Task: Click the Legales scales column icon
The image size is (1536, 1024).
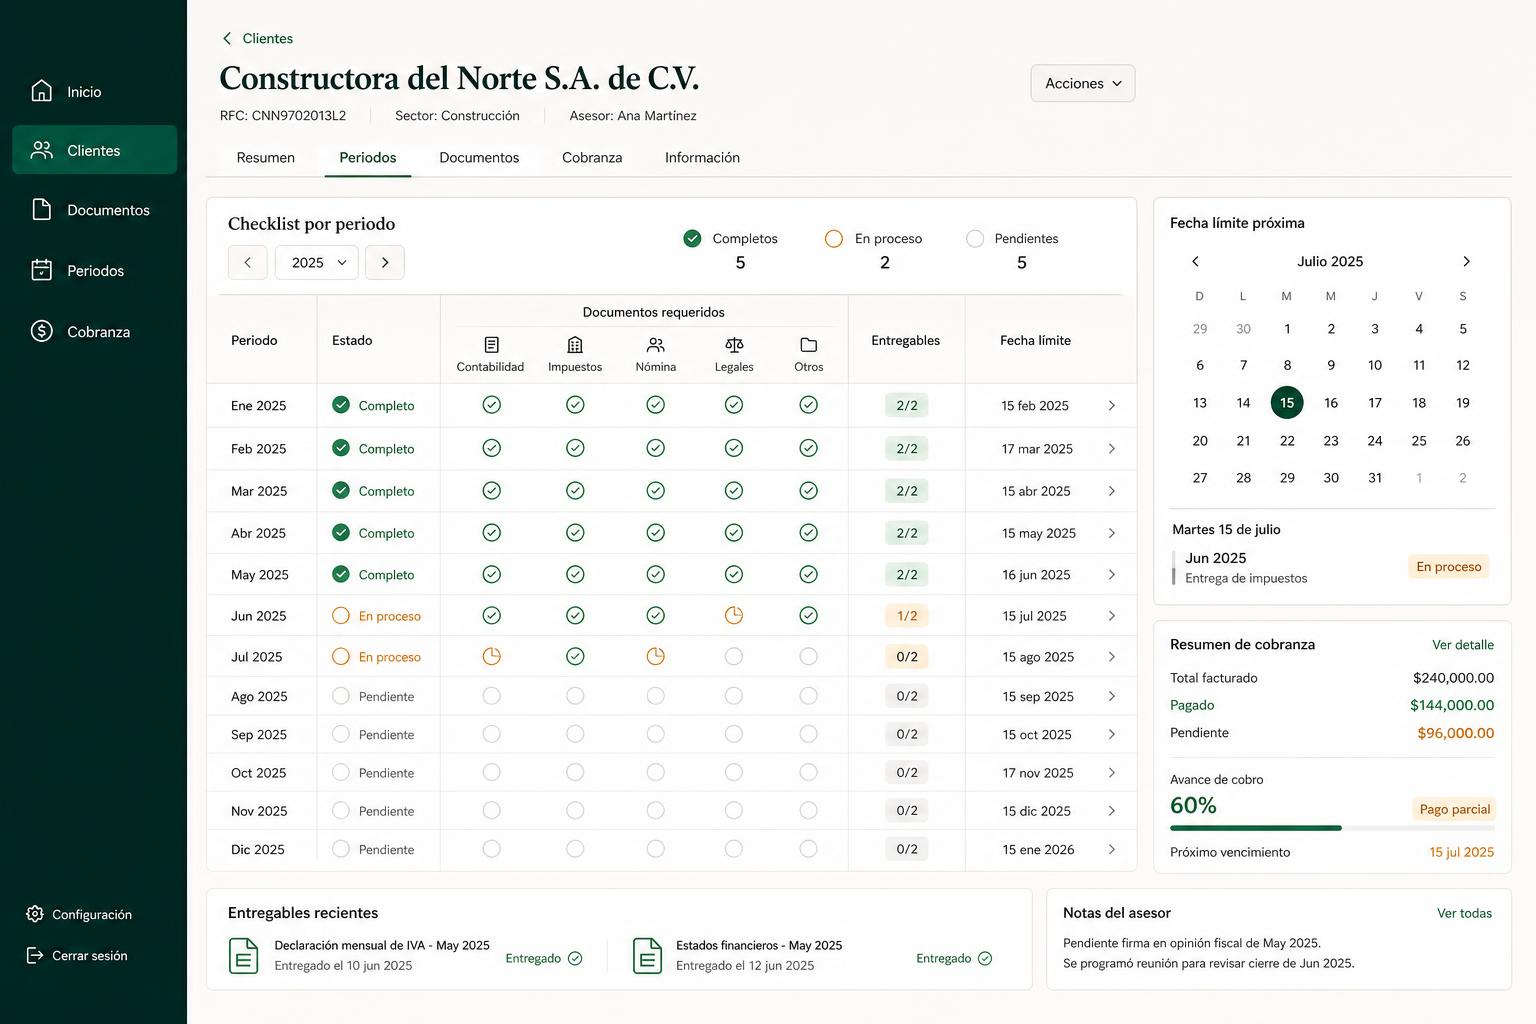Action: (734, 345)
